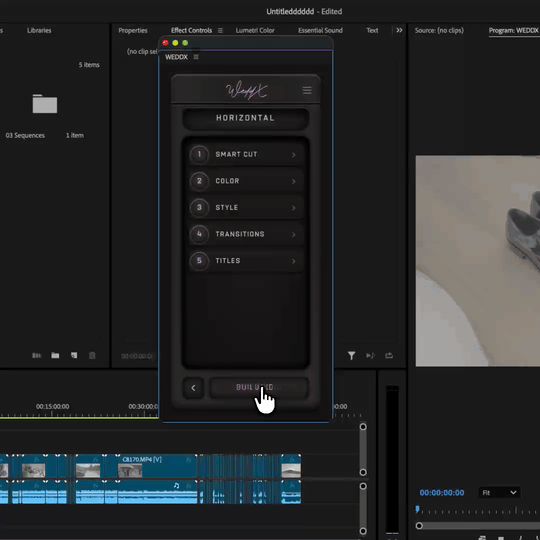540x540 pixels.
Task: Click the HORIZONTAL format button
Action: [245, 118]
